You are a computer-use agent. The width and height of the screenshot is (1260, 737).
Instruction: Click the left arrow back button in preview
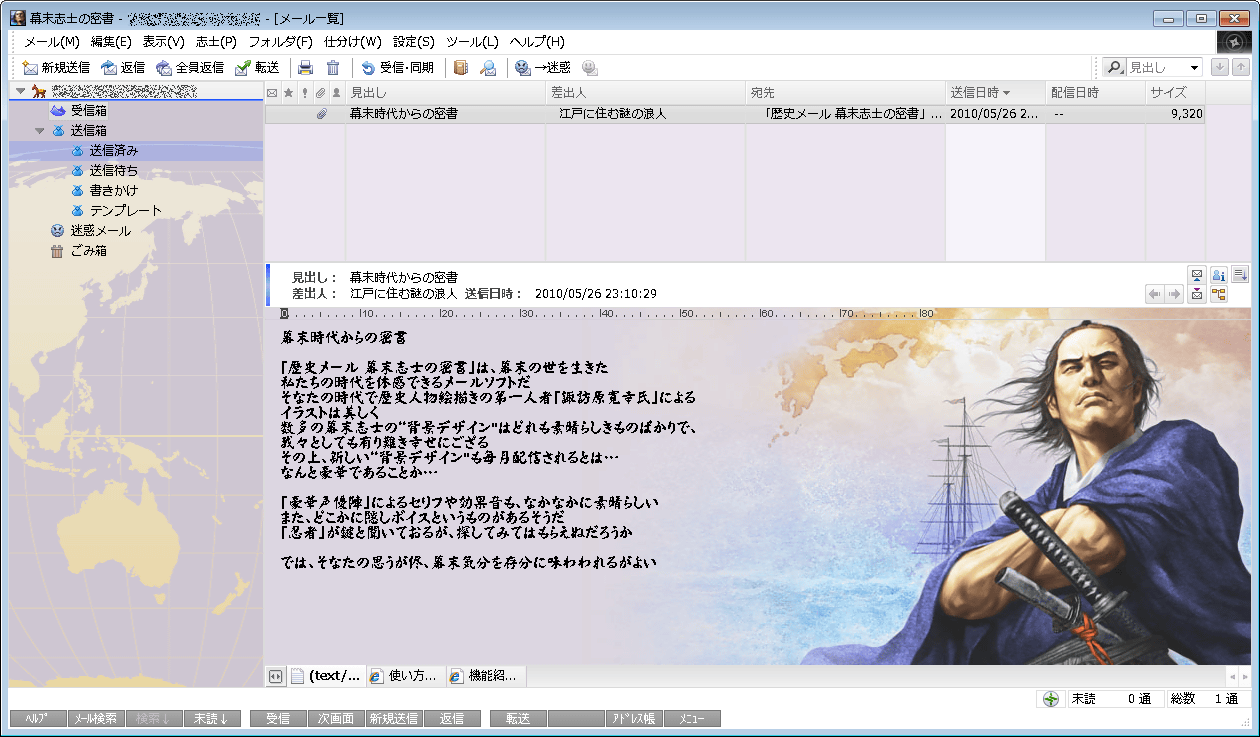pyautogui.click(x=1154, y=294)
